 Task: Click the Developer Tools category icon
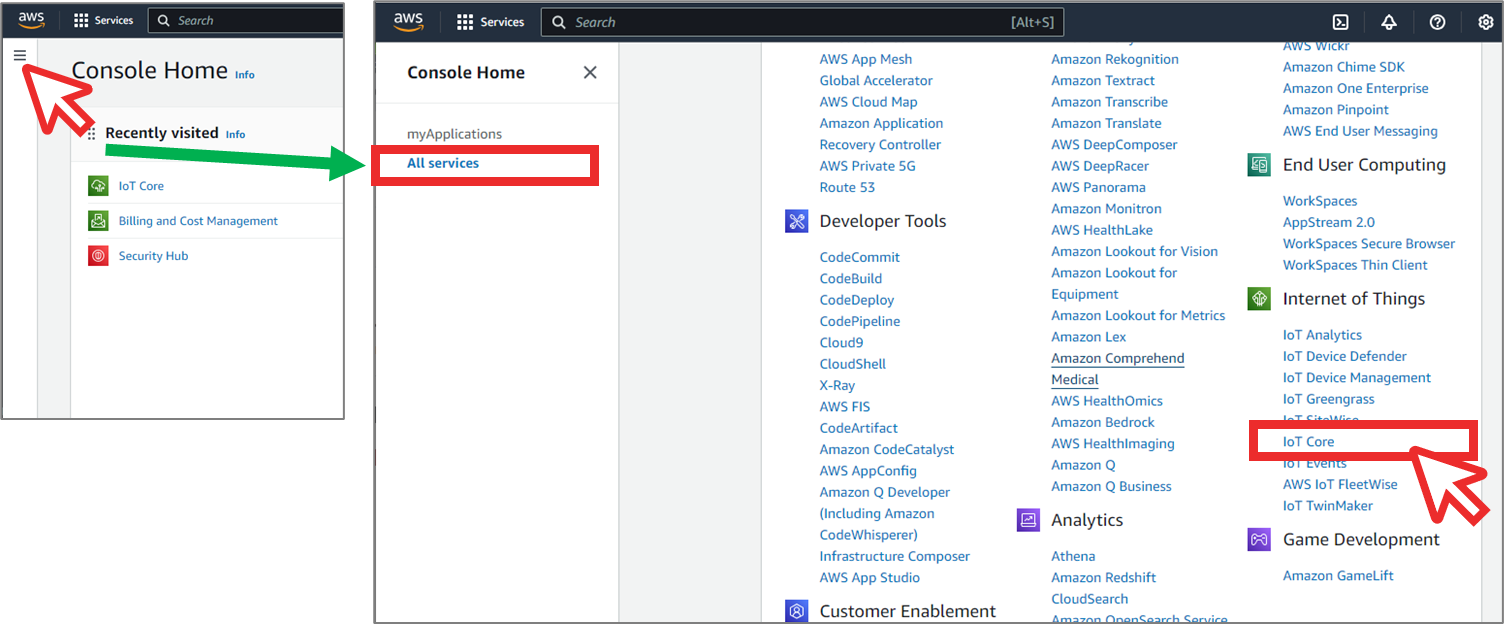797,221
